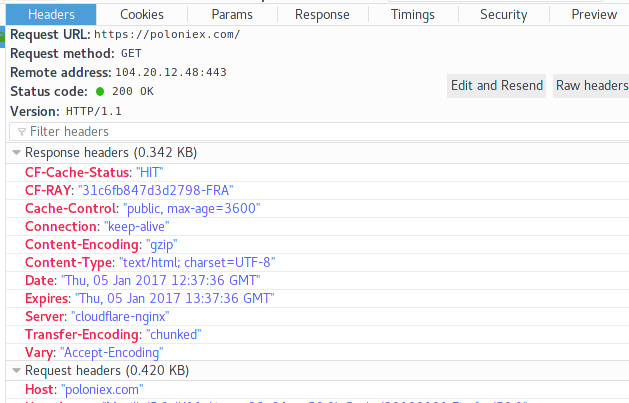The width and height of the screenshot is (629, 403).
Task: Click the Raw headers button
Action: (591, 85)
